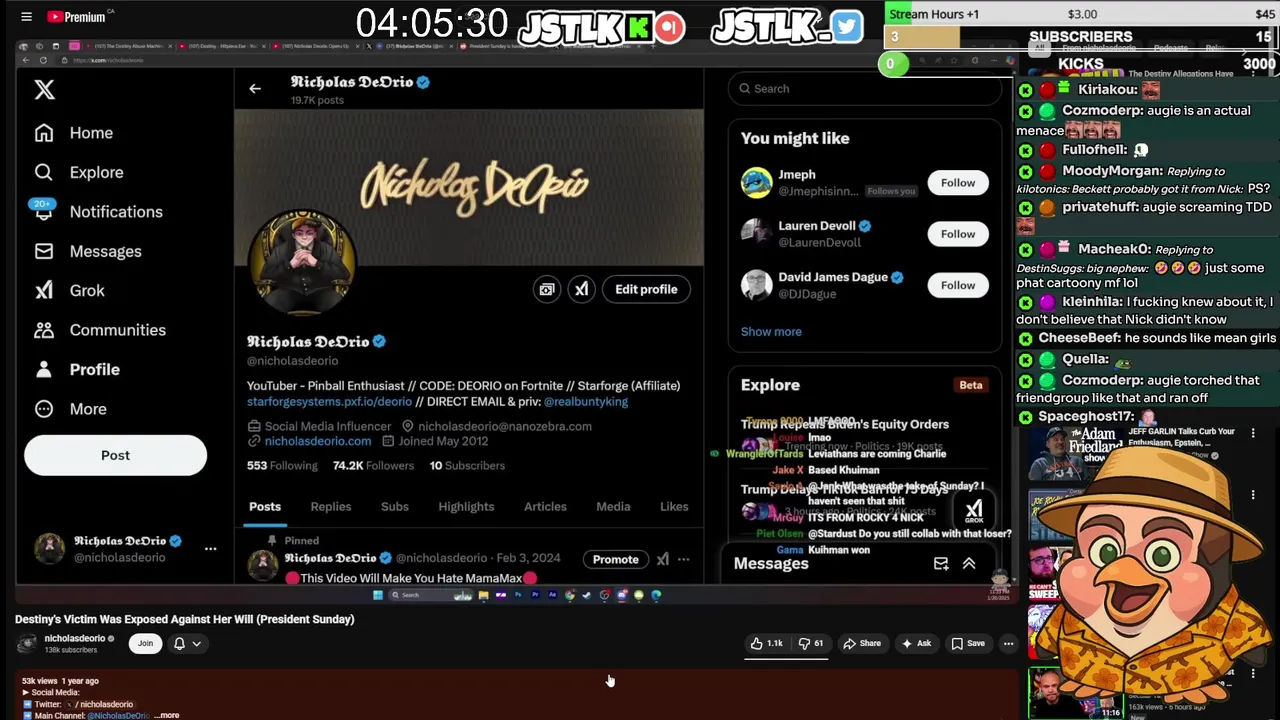
Task: Click the back arrow on the profile header
Action: point(255,89)
